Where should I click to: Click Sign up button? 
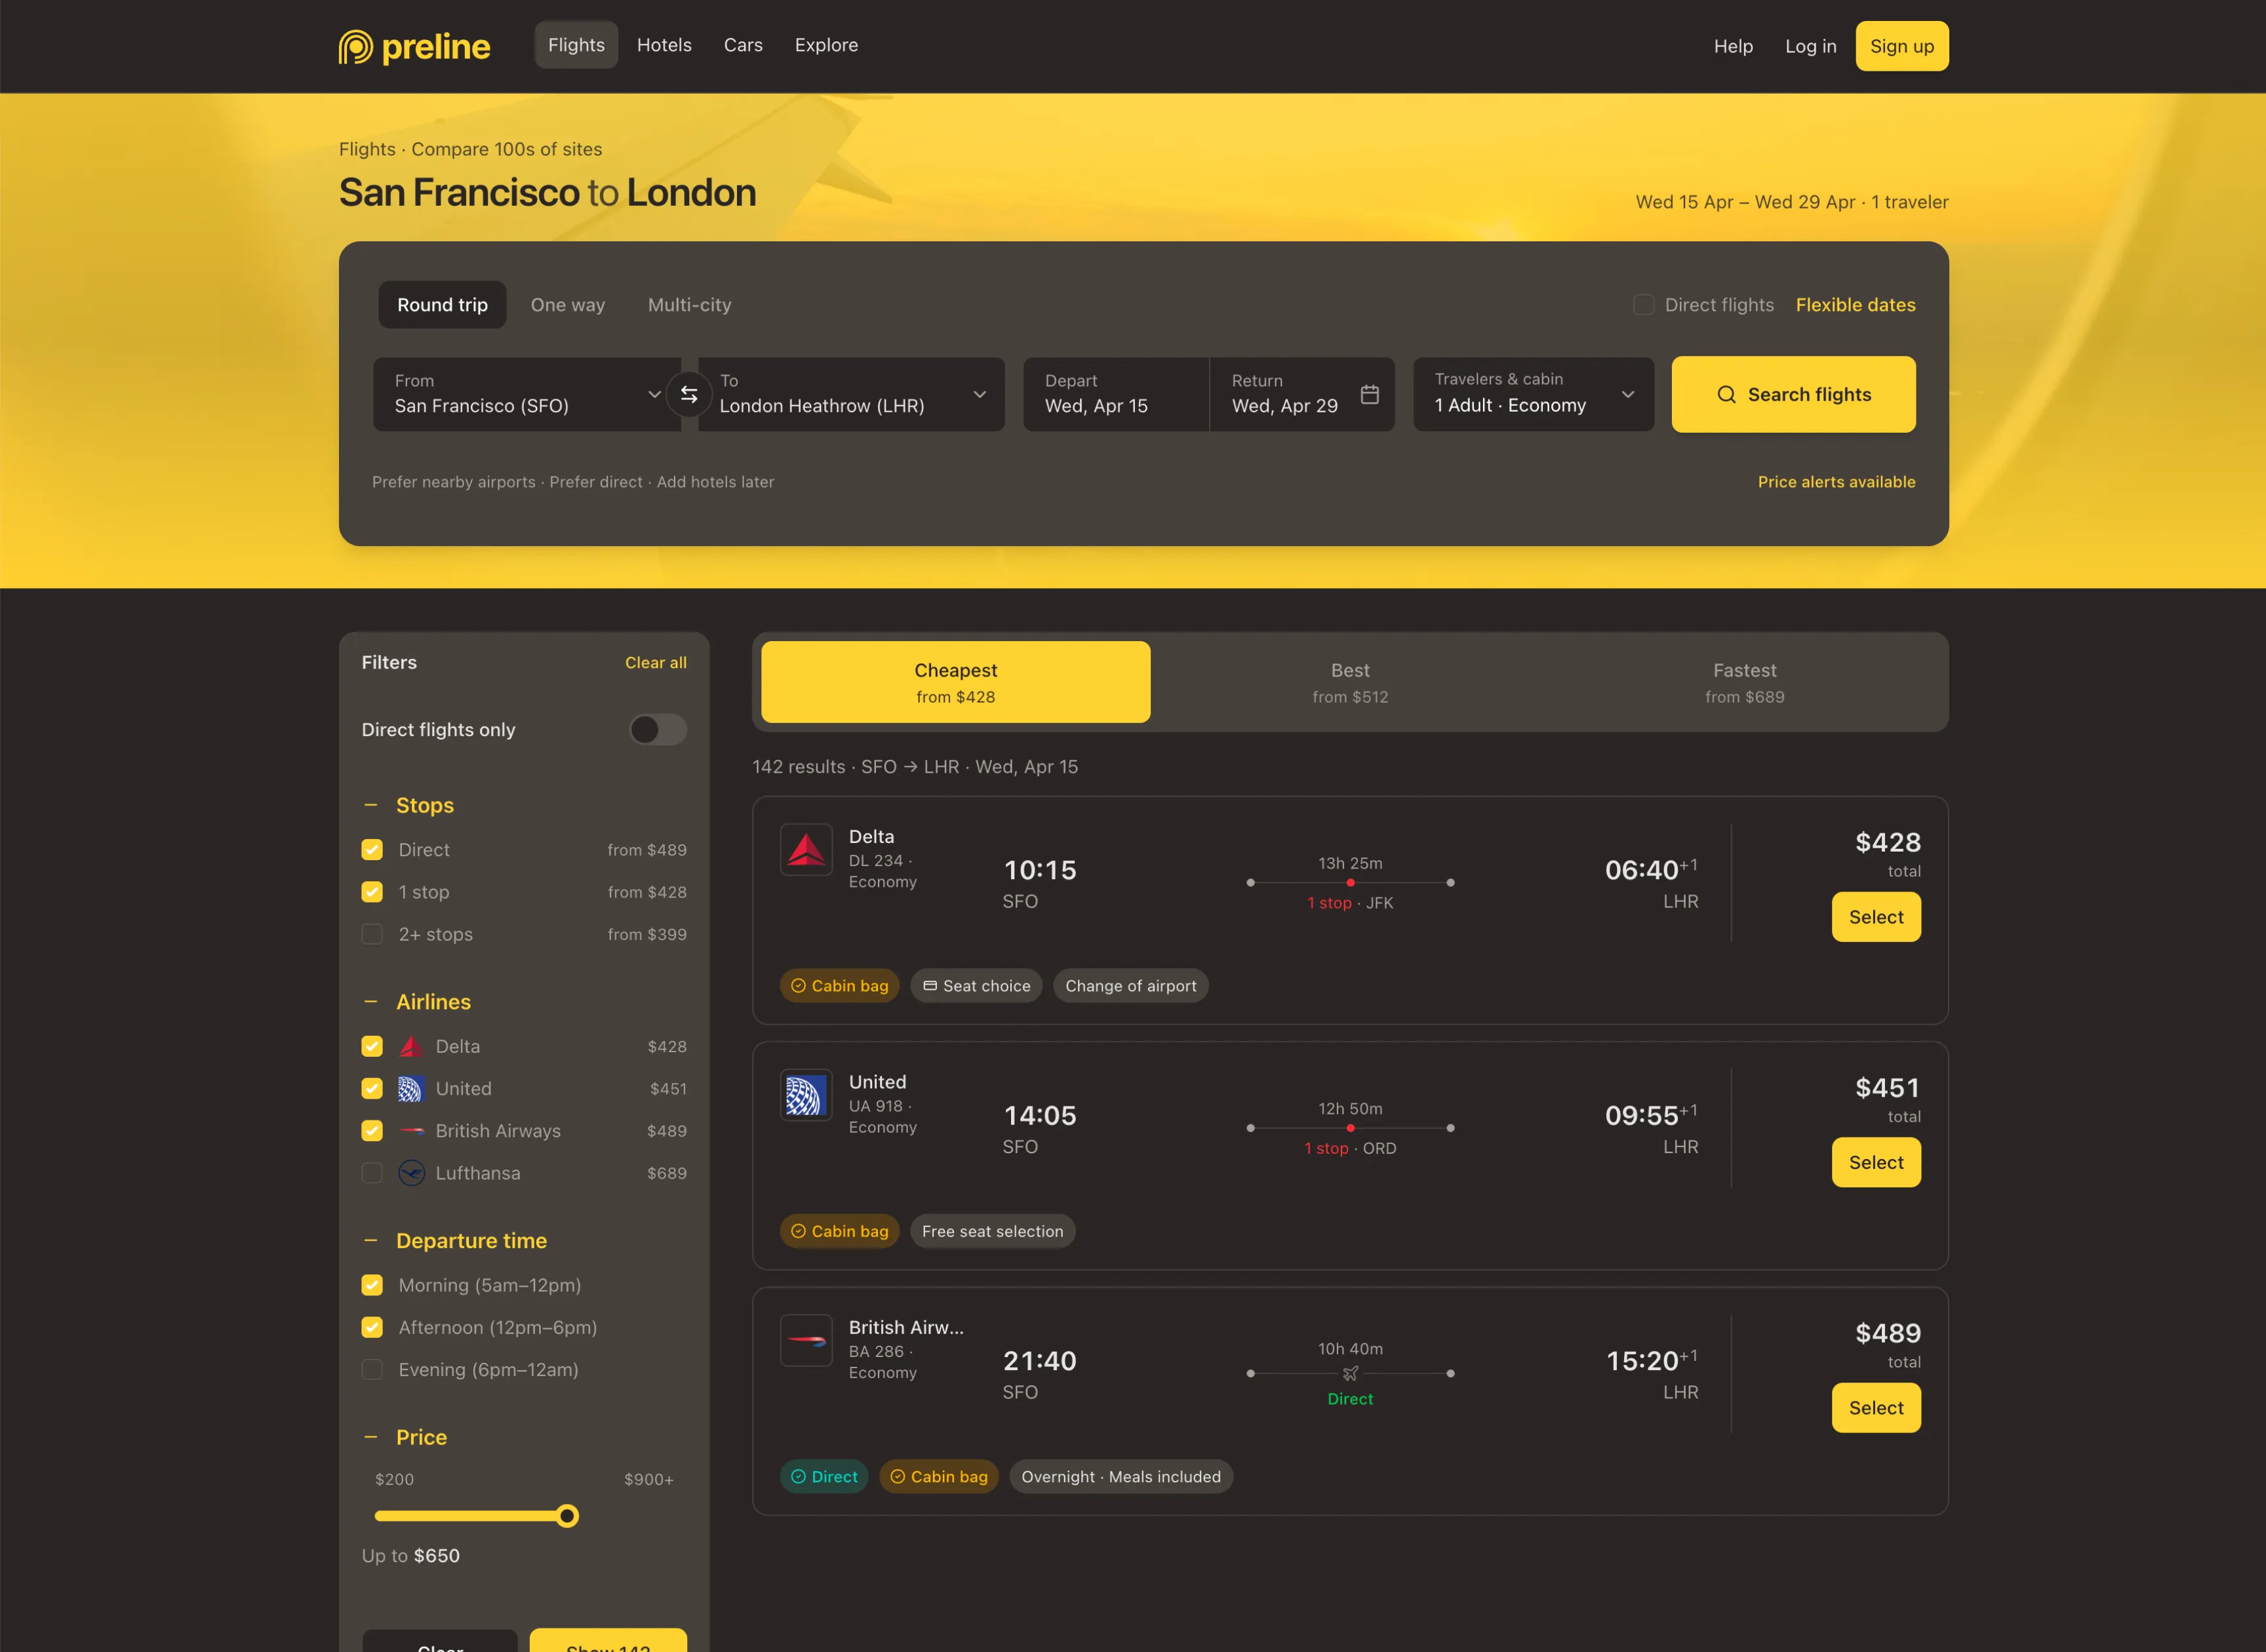pos(1901,46)
